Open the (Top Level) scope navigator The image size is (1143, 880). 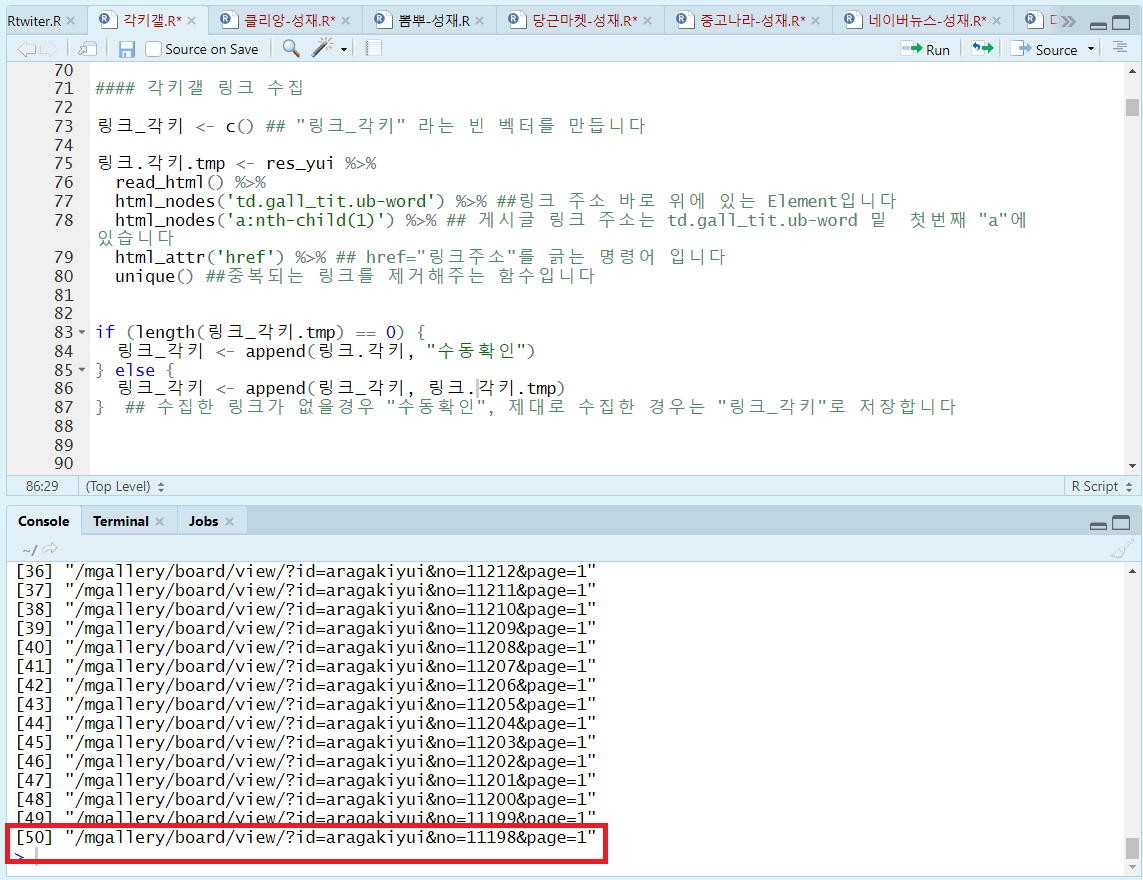125,486
